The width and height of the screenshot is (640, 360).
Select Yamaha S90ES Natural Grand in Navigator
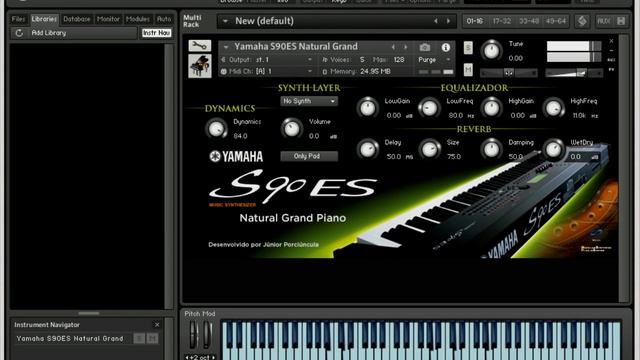click(x=70, y=338)
